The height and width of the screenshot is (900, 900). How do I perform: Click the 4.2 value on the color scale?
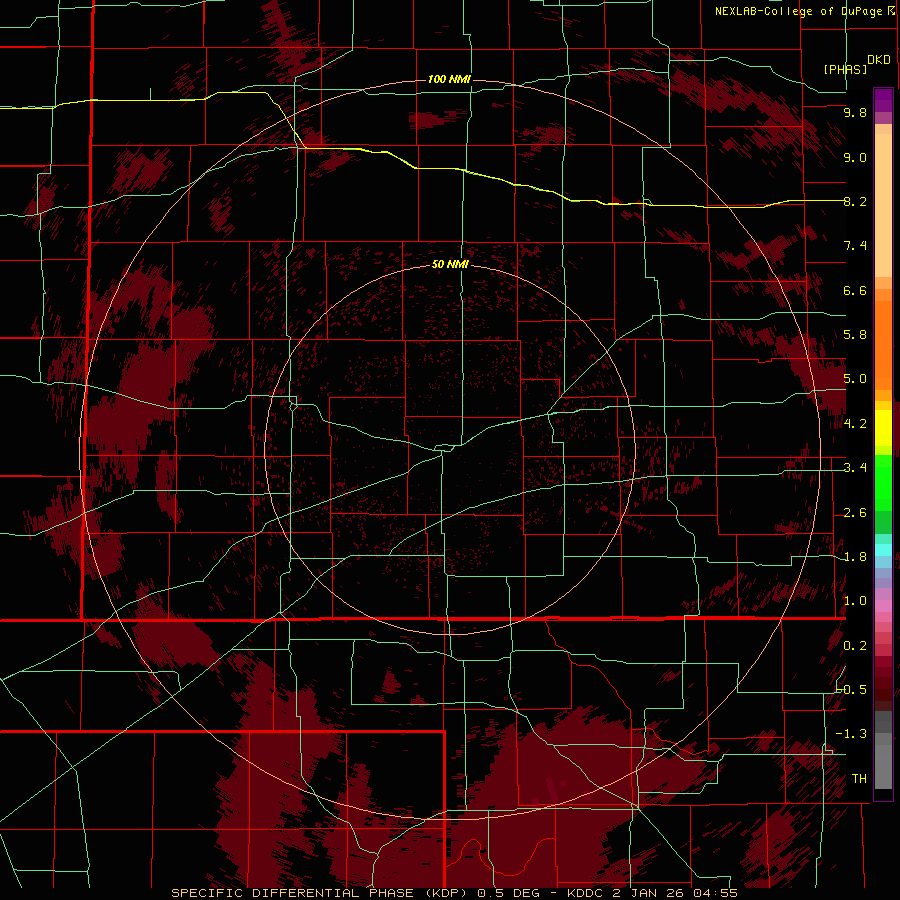tap(855, 424)
